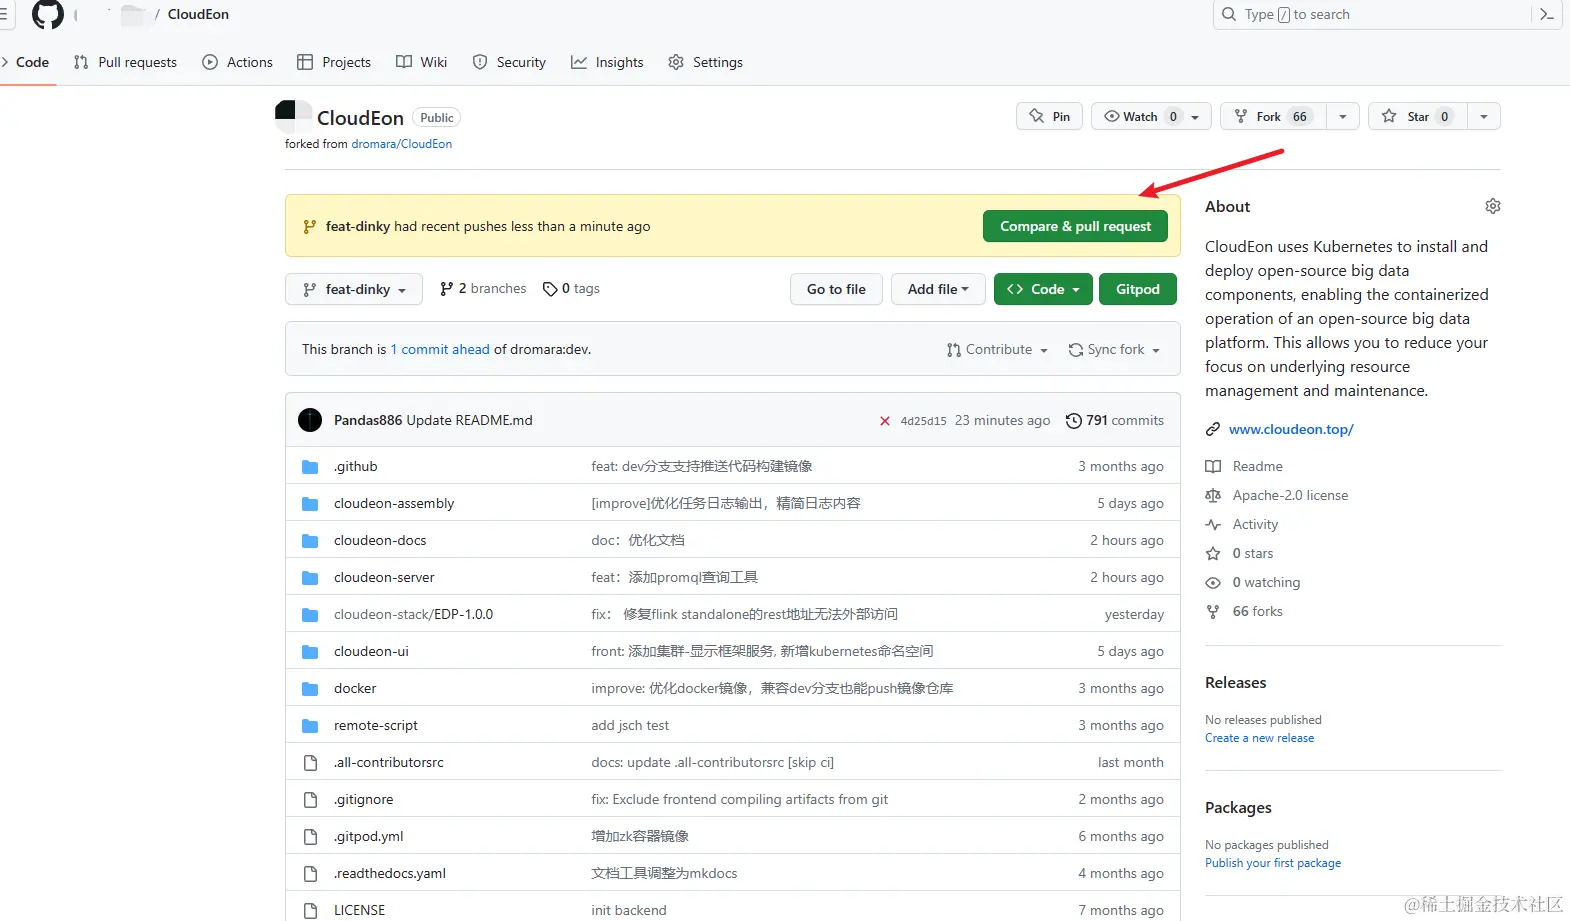View the 791 commits history
The height and width of the screenshot is (921, 1570).
pos(1115,421)
